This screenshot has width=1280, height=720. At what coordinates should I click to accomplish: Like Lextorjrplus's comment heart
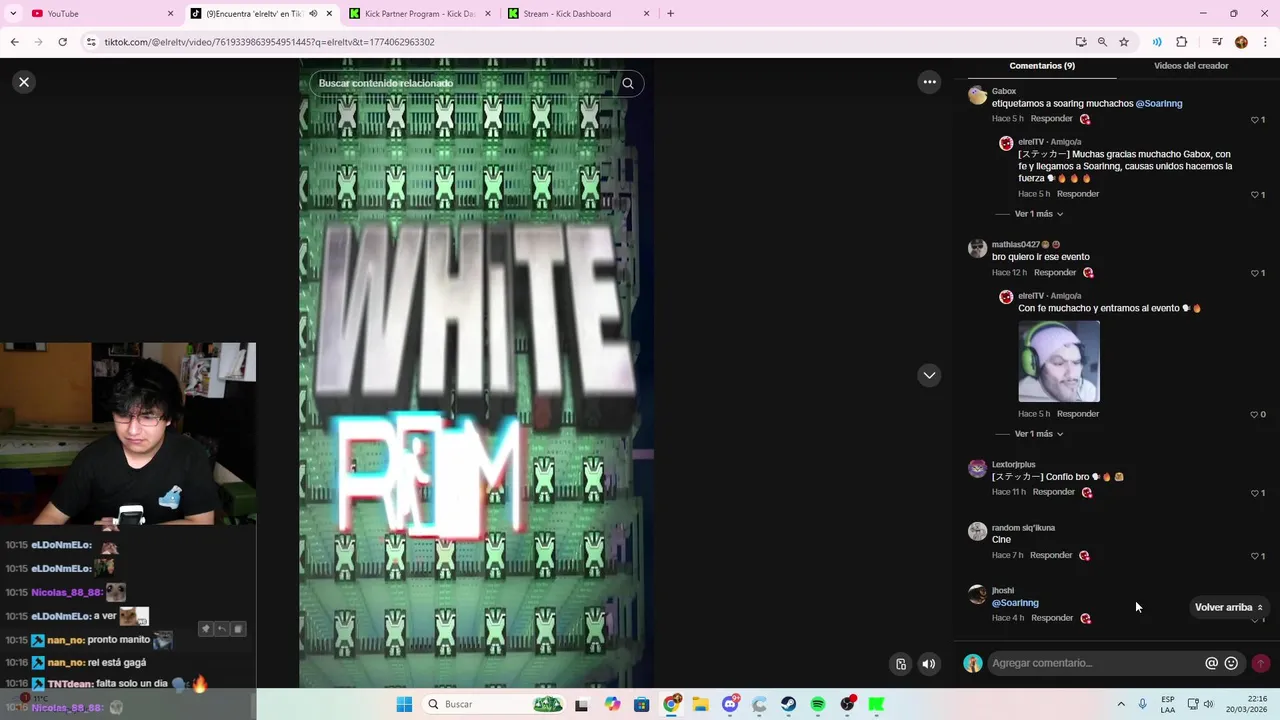pos(1257,492)
